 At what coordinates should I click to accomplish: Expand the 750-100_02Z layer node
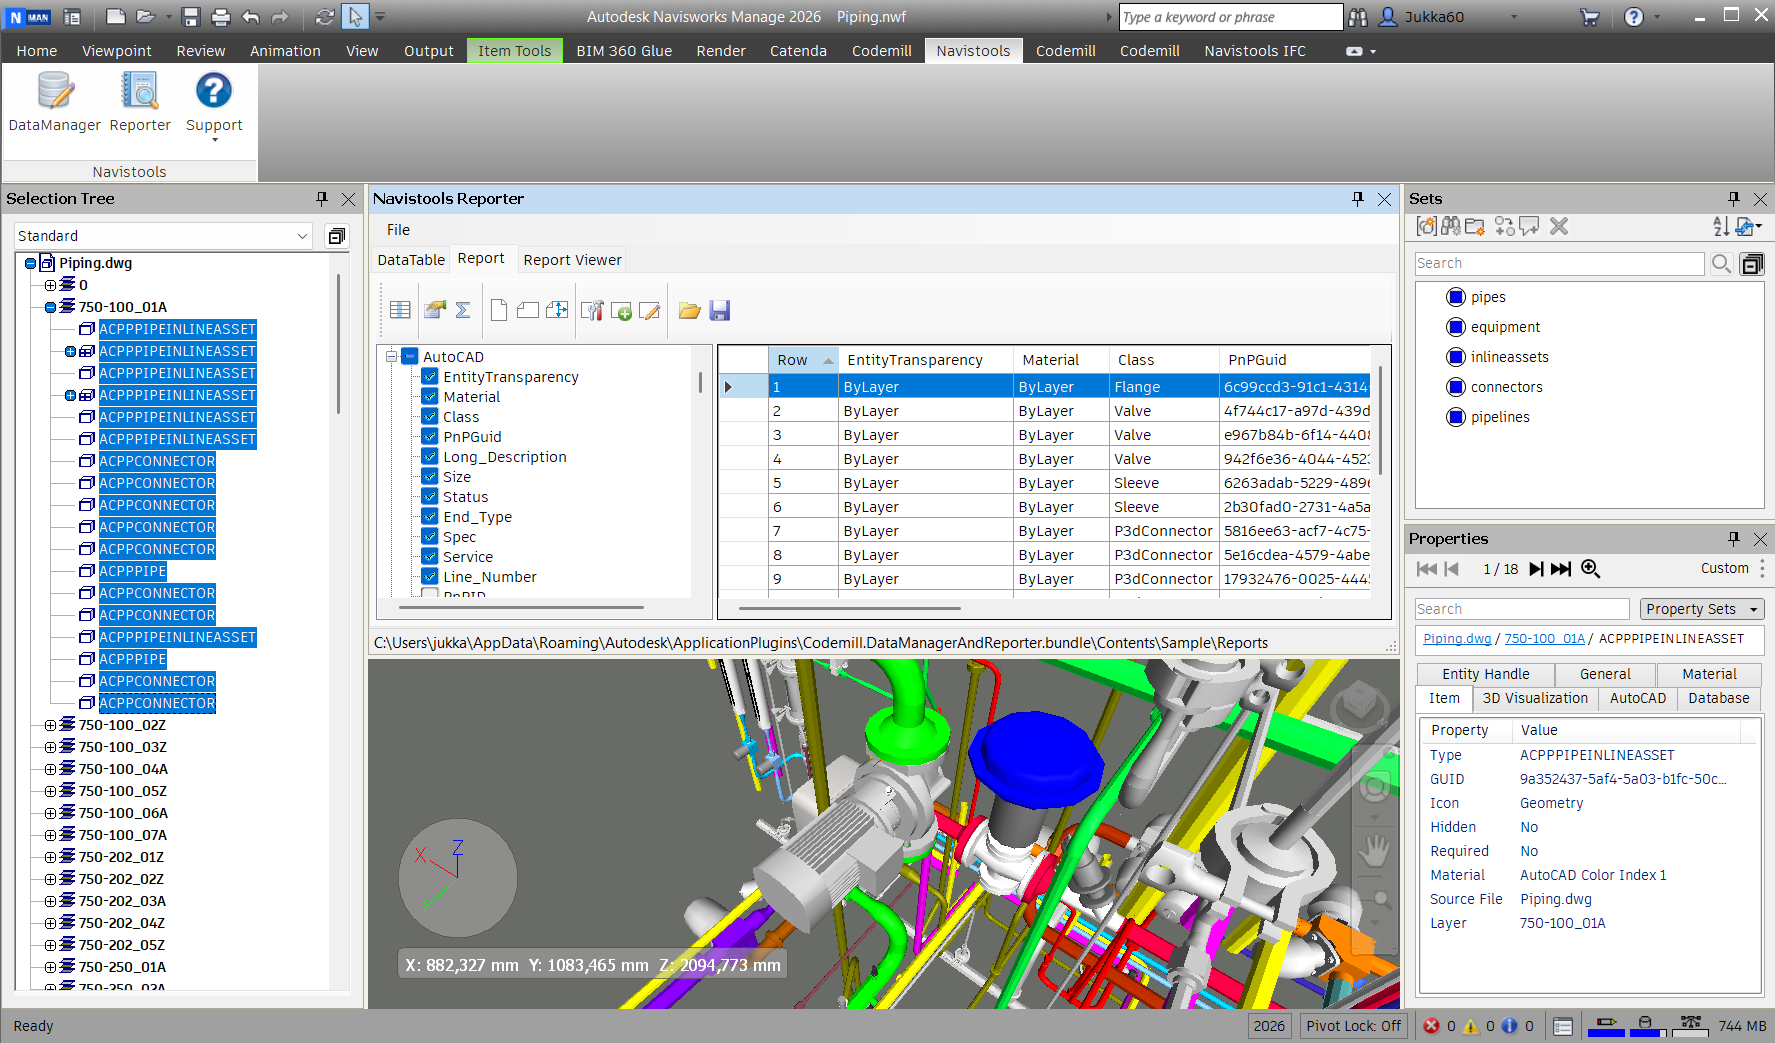(x=50, y=726)
